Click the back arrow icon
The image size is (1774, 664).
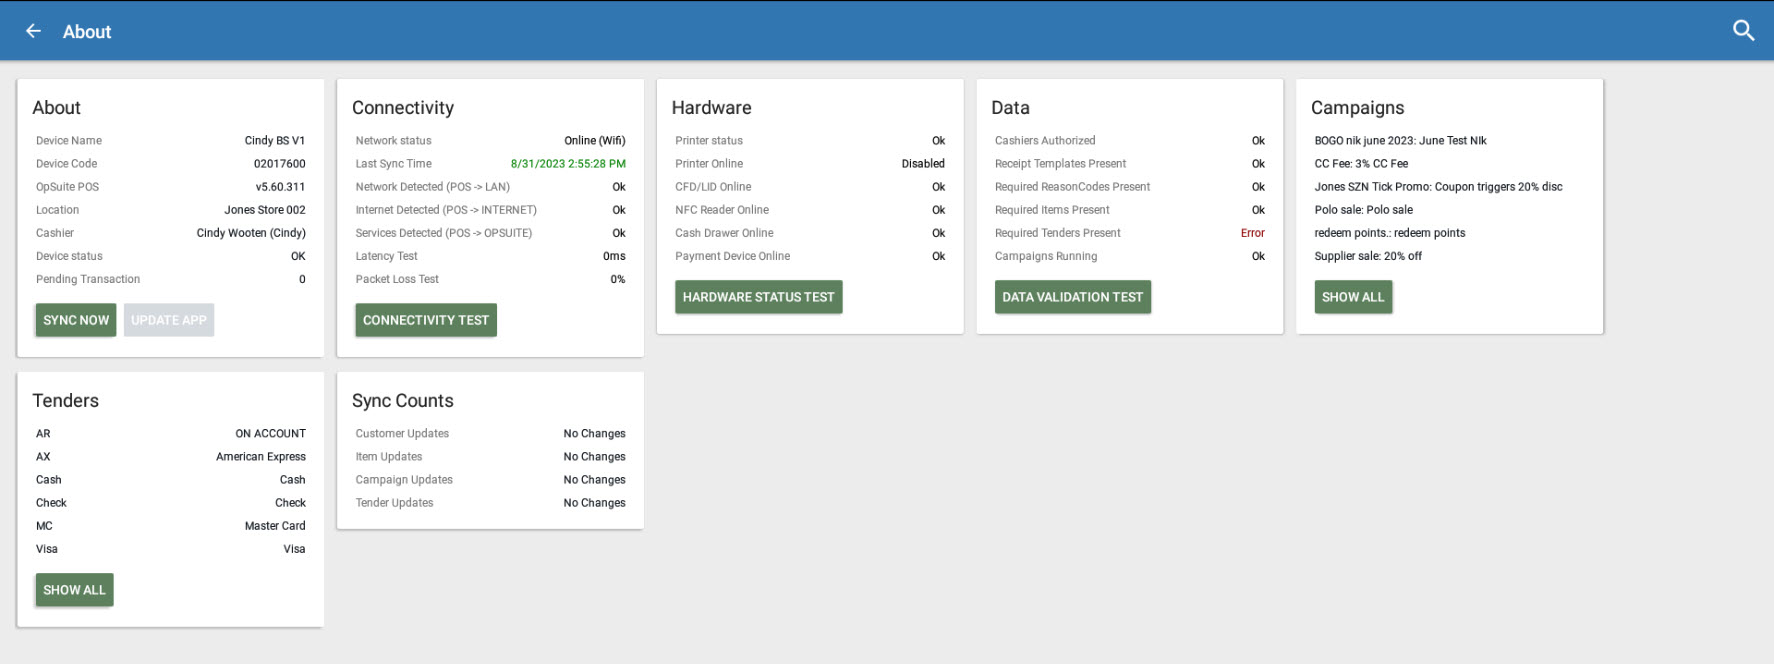33,31
